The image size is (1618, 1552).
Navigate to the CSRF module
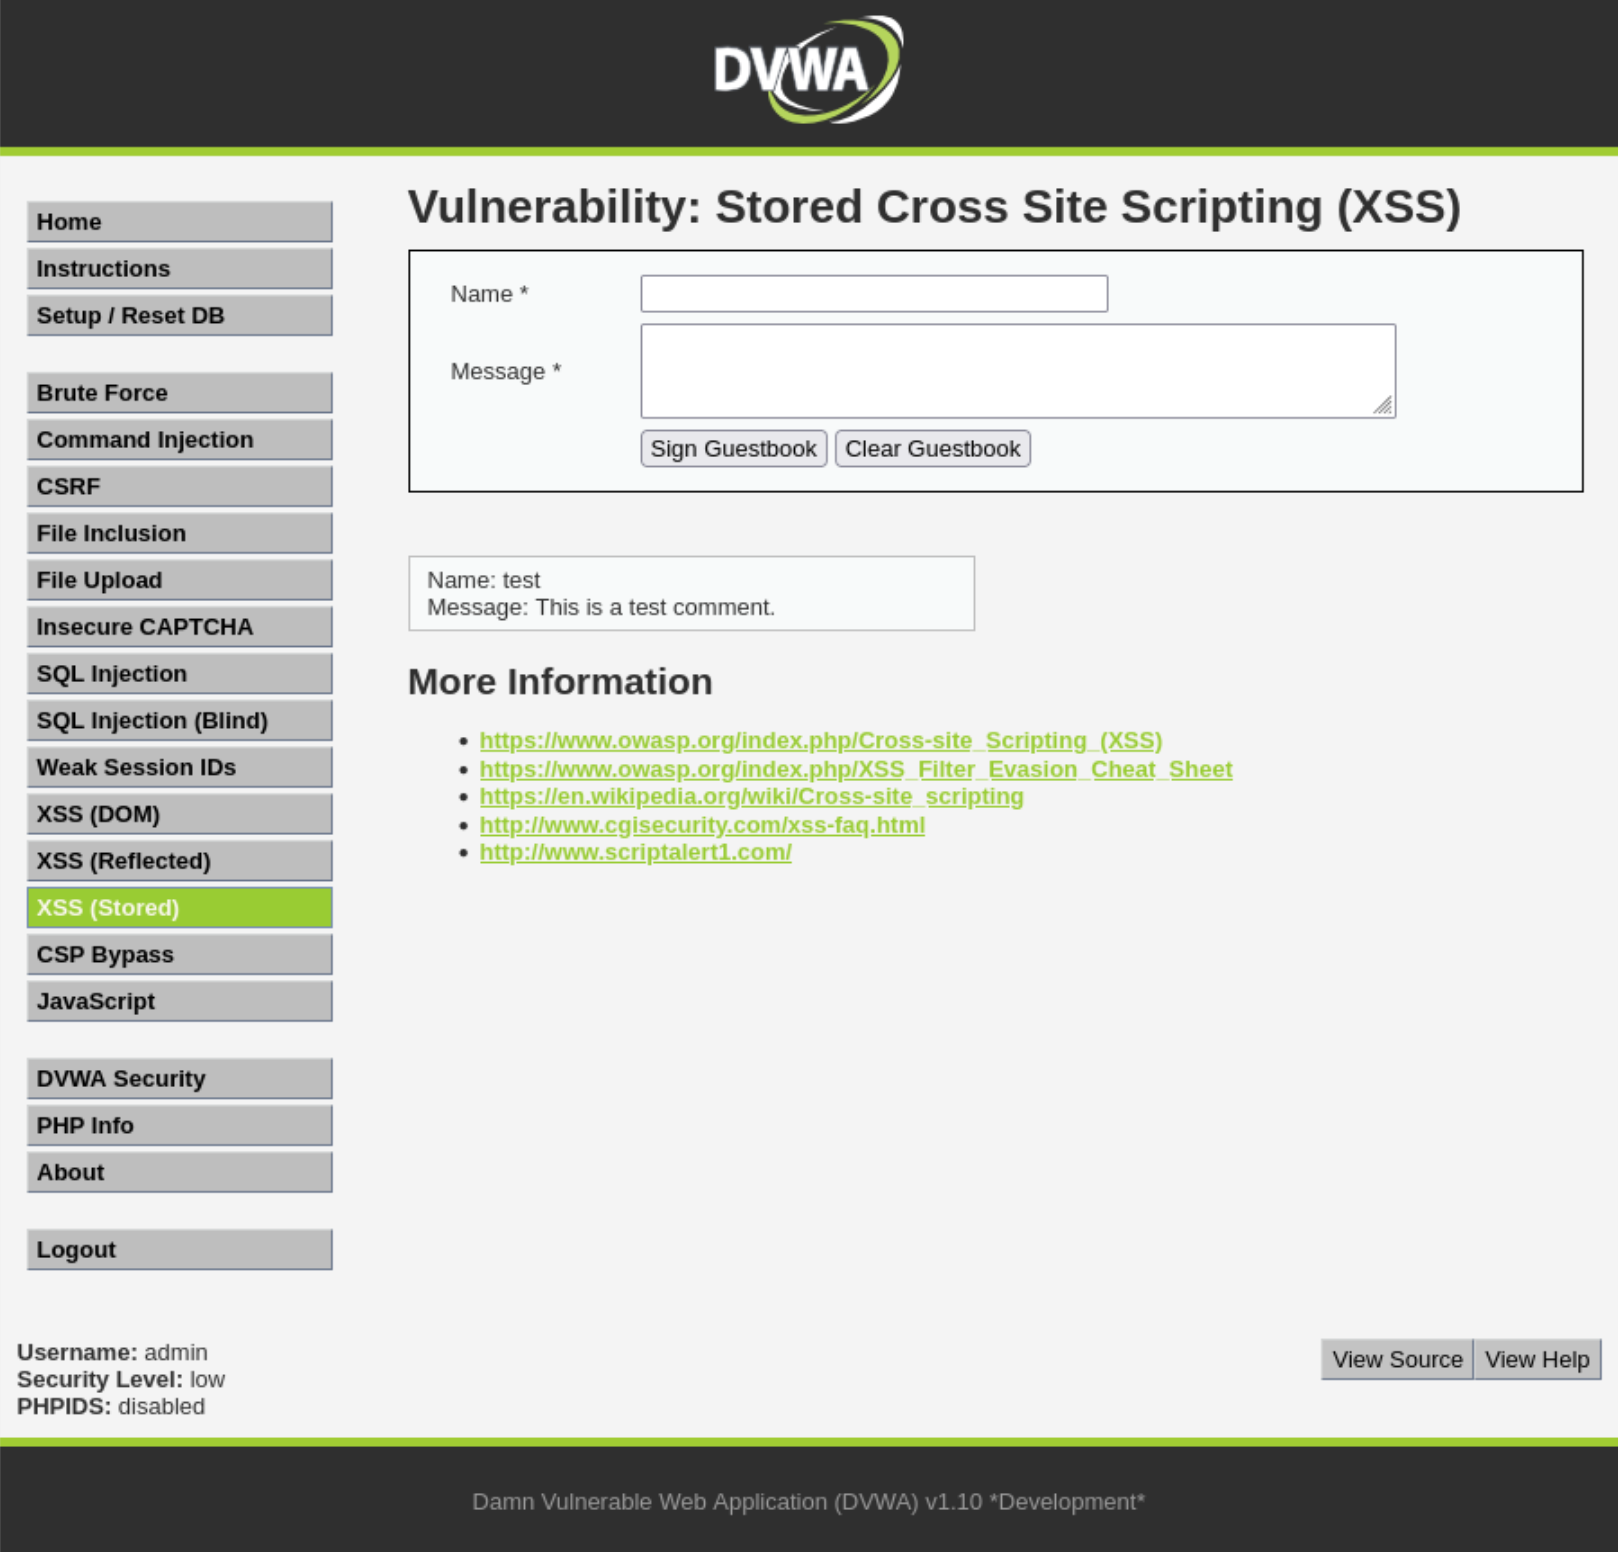[x=180, y=487]
